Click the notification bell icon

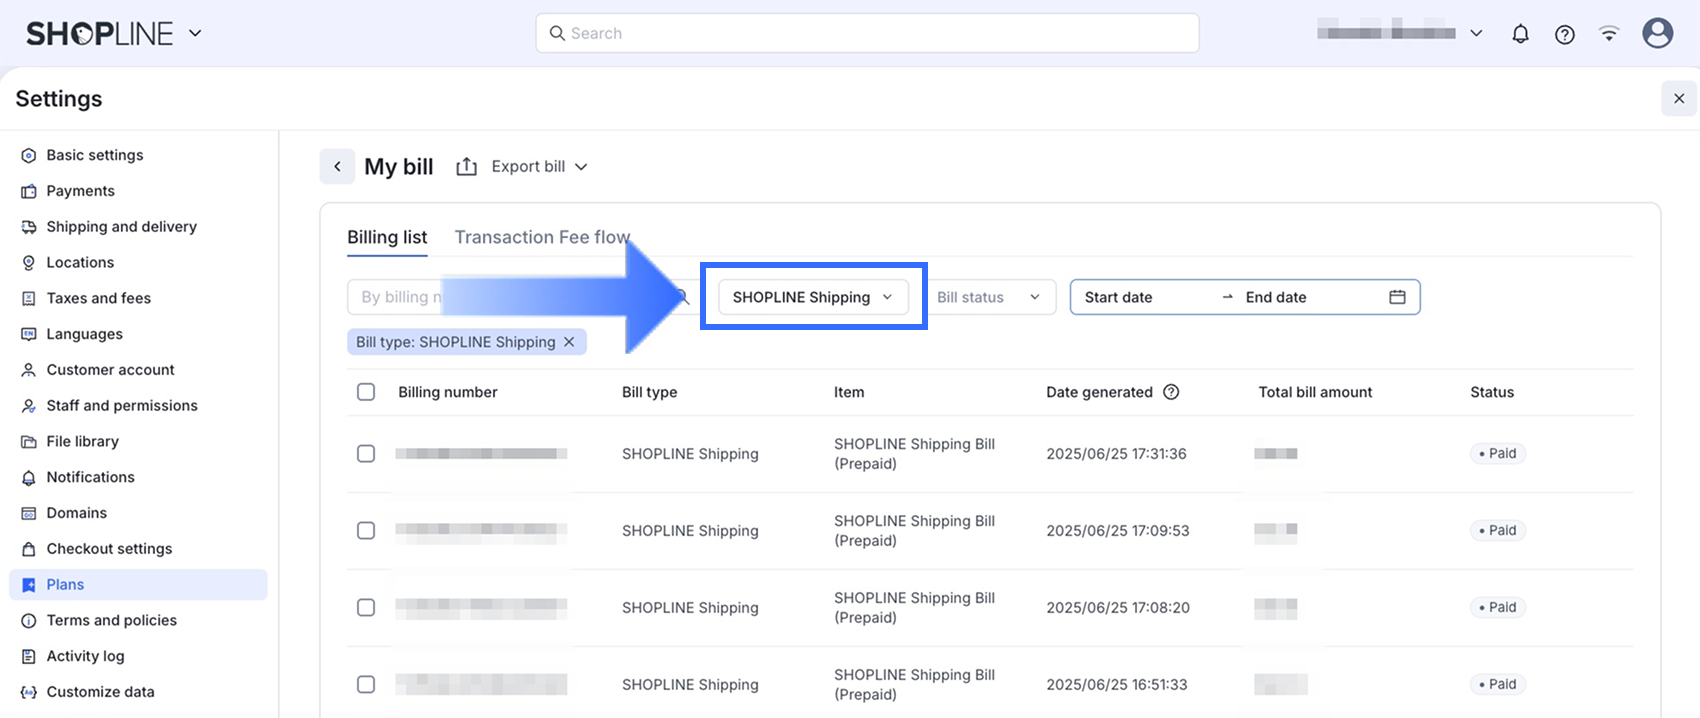pyautogui.click(x=1520, y=34)
